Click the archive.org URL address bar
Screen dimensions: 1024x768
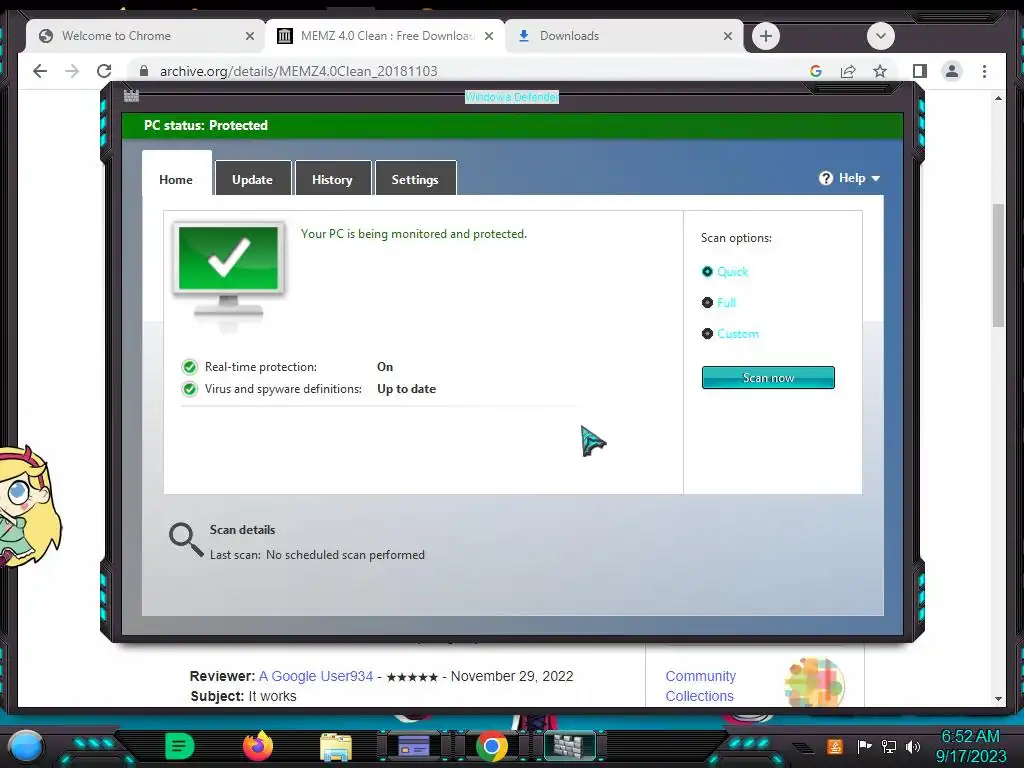[298, 71]
